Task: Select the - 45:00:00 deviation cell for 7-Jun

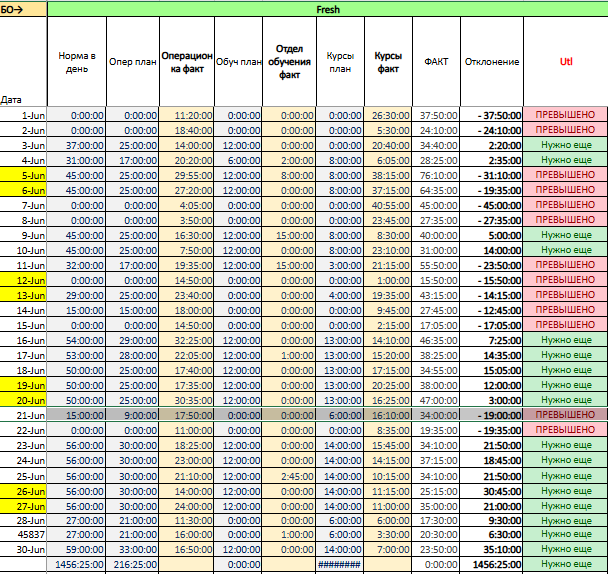Action: (492, 206)
